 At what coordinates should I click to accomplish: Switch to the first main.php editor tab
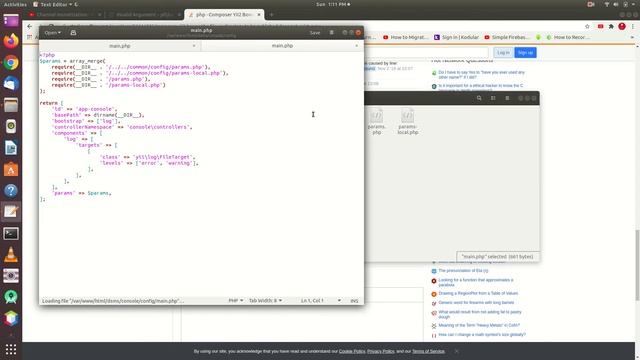pyautogui.click(x=120, y=46)
